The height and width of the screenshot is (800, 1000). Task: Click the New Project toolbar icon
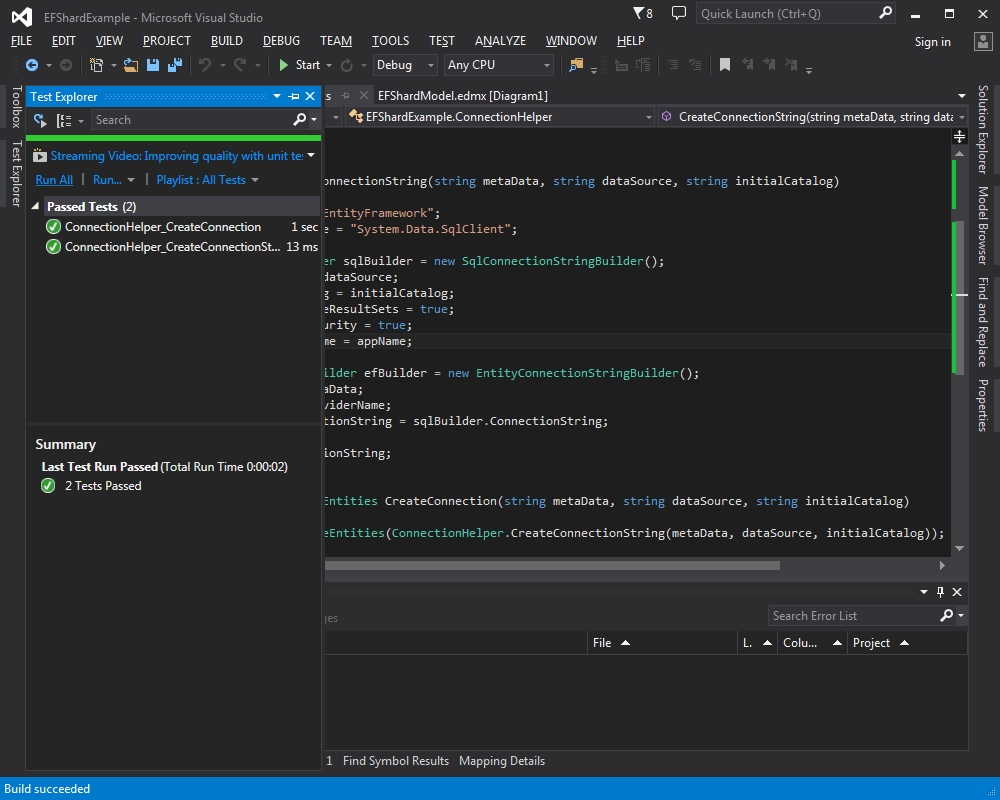(x=96, y=65)
